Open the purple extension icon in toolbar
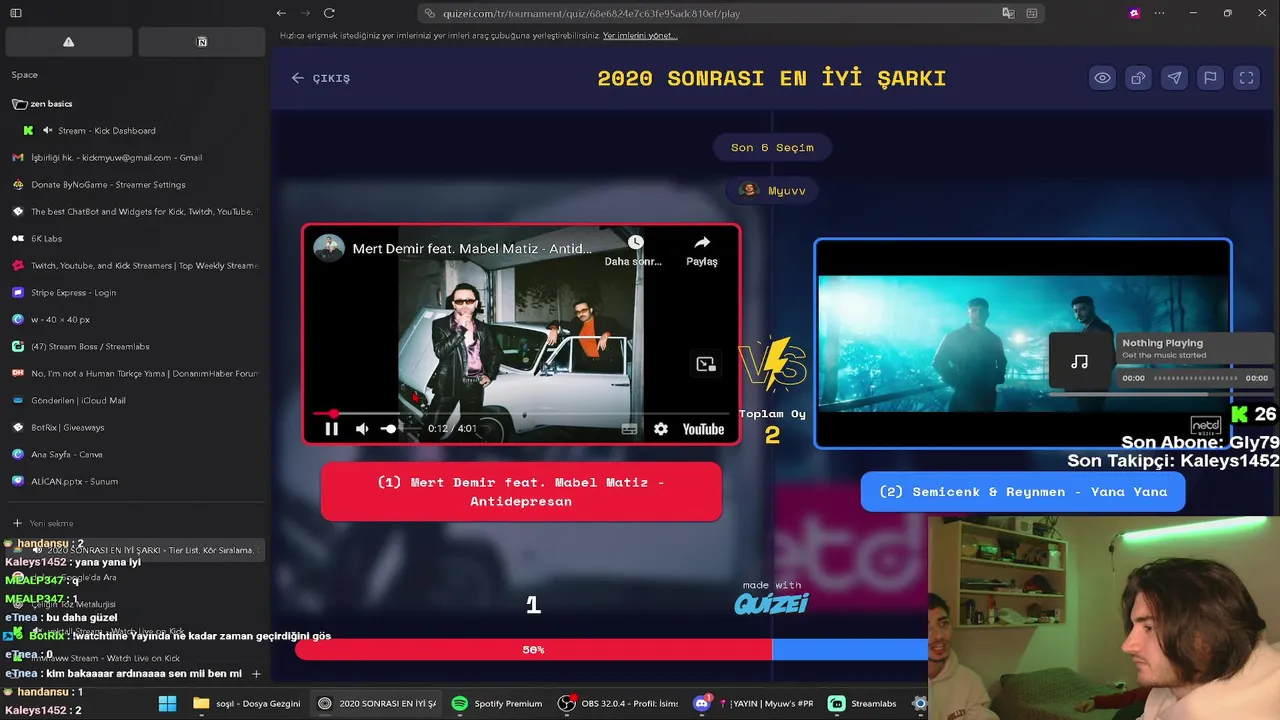1280x720 pixels. (x=1134, y=13)
